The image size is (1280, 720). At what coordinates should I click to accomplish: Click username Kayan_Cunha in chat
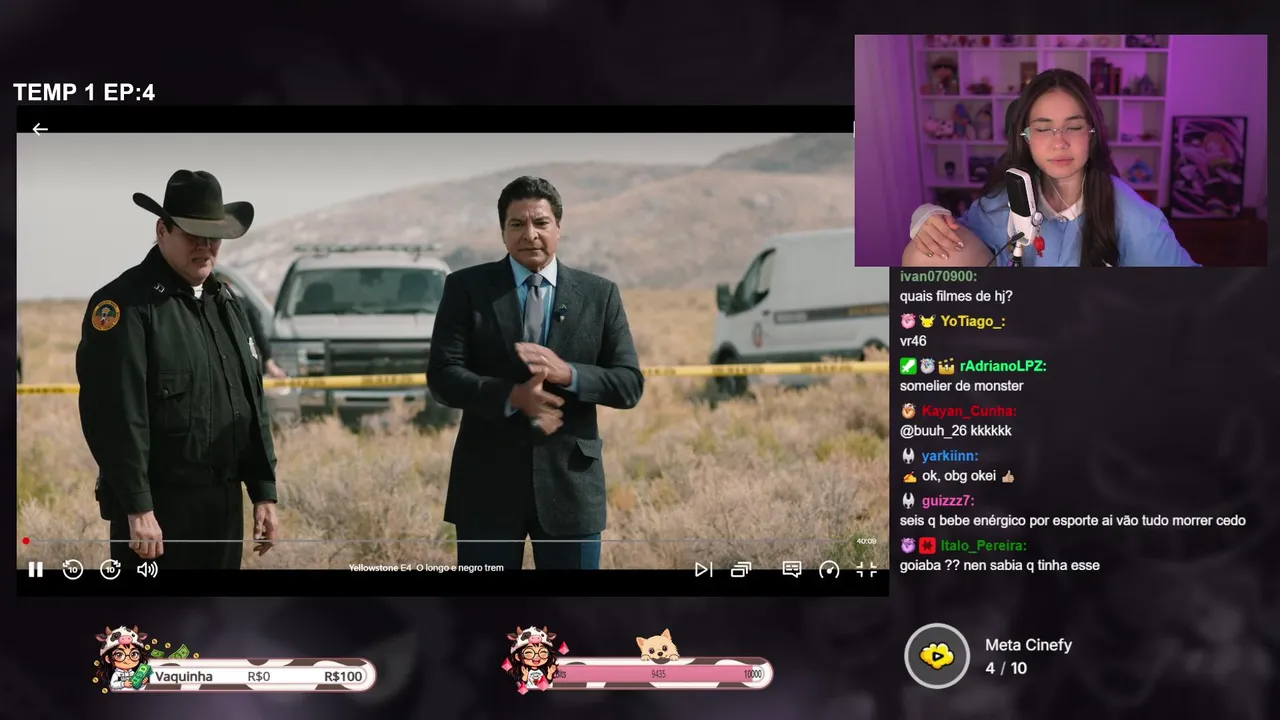point(969,411)
